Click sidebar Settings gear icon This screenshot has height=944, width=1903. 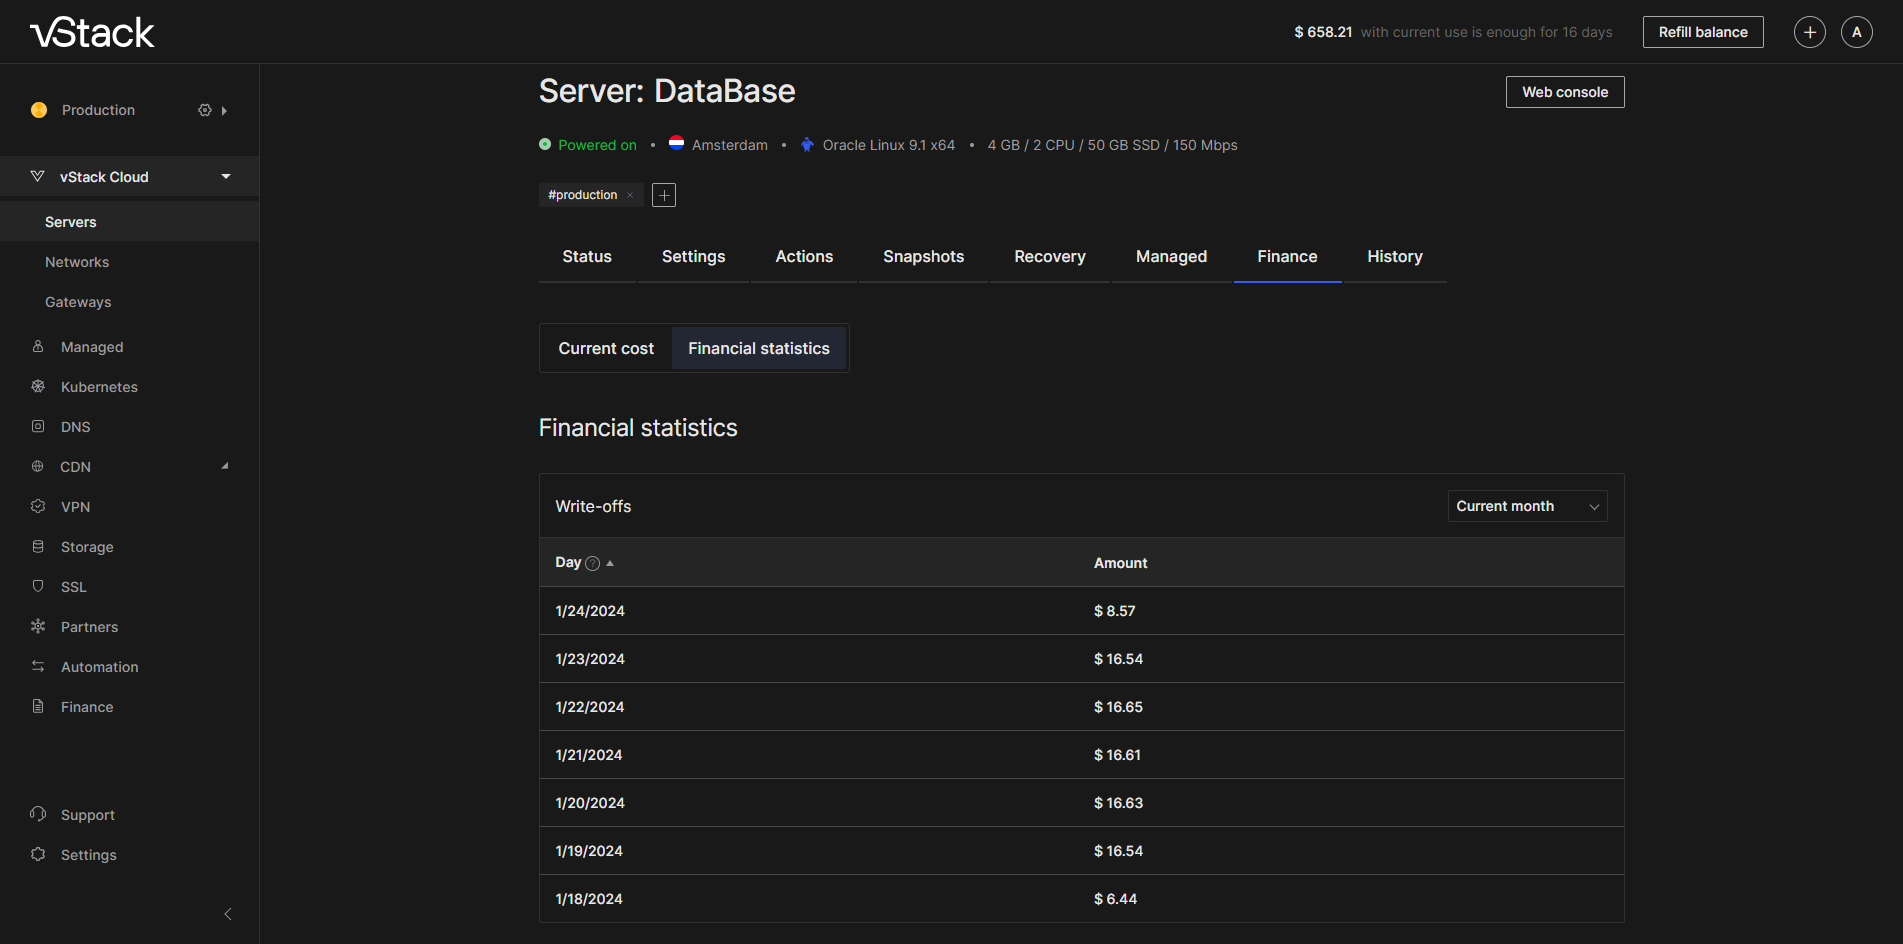[38, 854]
